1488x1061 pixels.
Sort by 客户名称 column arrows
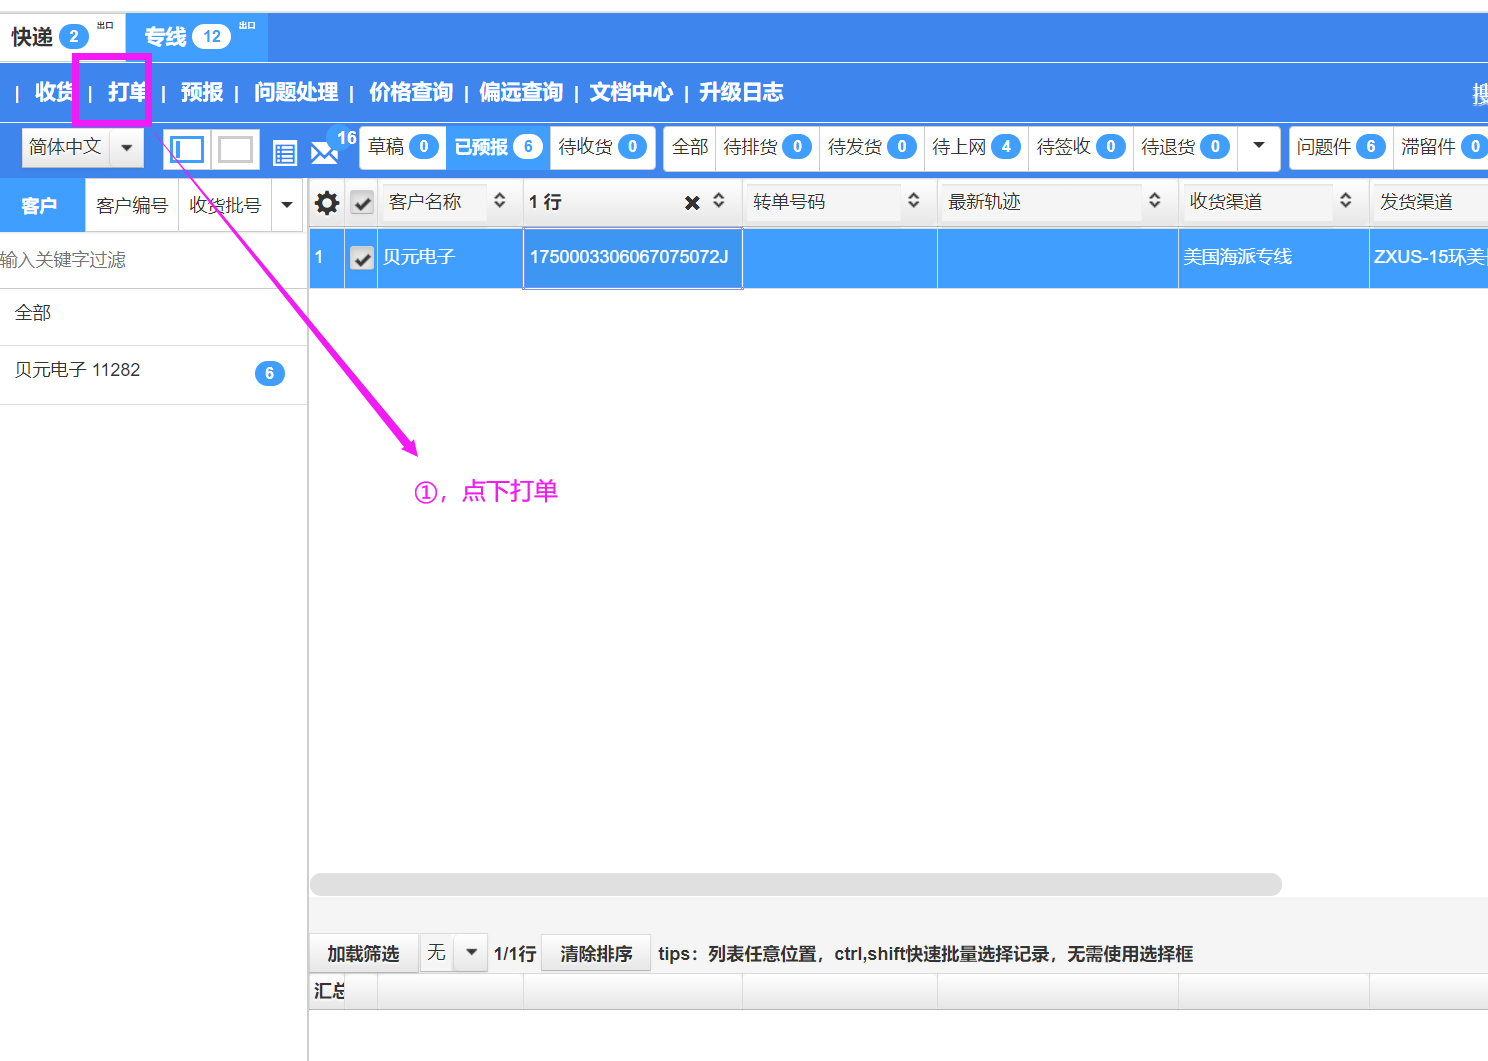click(x=500, y=201)
